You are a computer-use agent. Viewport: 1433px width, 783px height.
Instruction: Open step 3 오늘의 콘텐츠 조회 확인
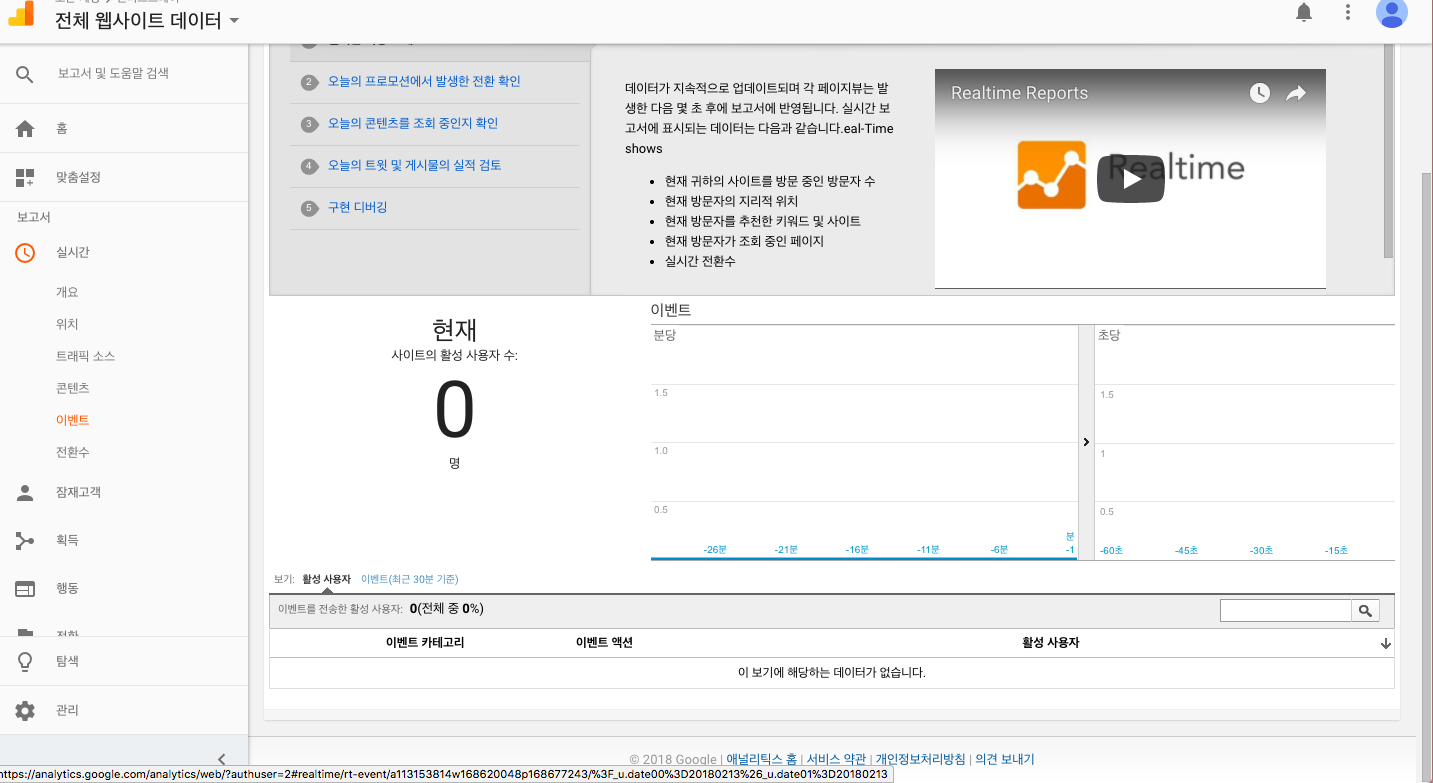pos(413,124)
